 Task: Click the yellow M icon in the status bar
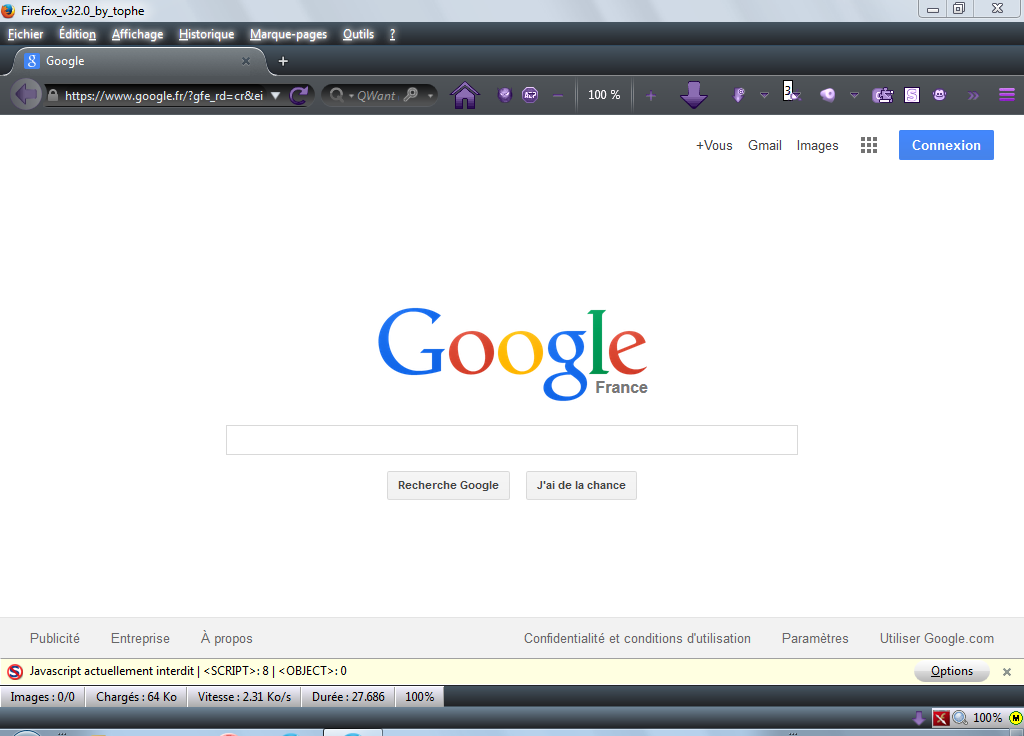point(1016,718)
